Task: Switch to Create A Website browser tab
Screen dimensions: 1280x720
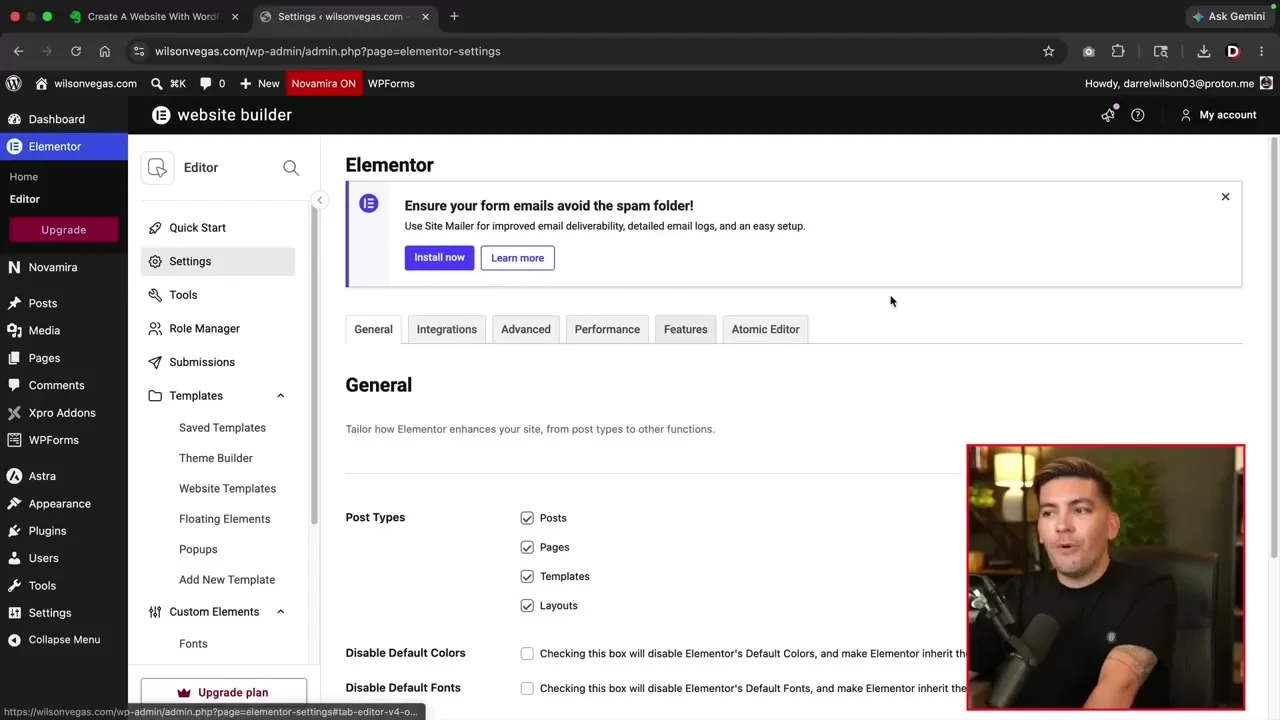Action: (x=153, y=16)
